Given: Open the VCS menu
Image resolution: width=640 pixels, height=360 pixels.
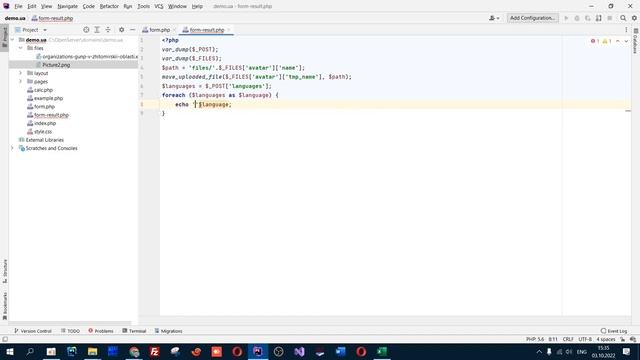Looking at the screenshot, I should click(x=159, y=7).
